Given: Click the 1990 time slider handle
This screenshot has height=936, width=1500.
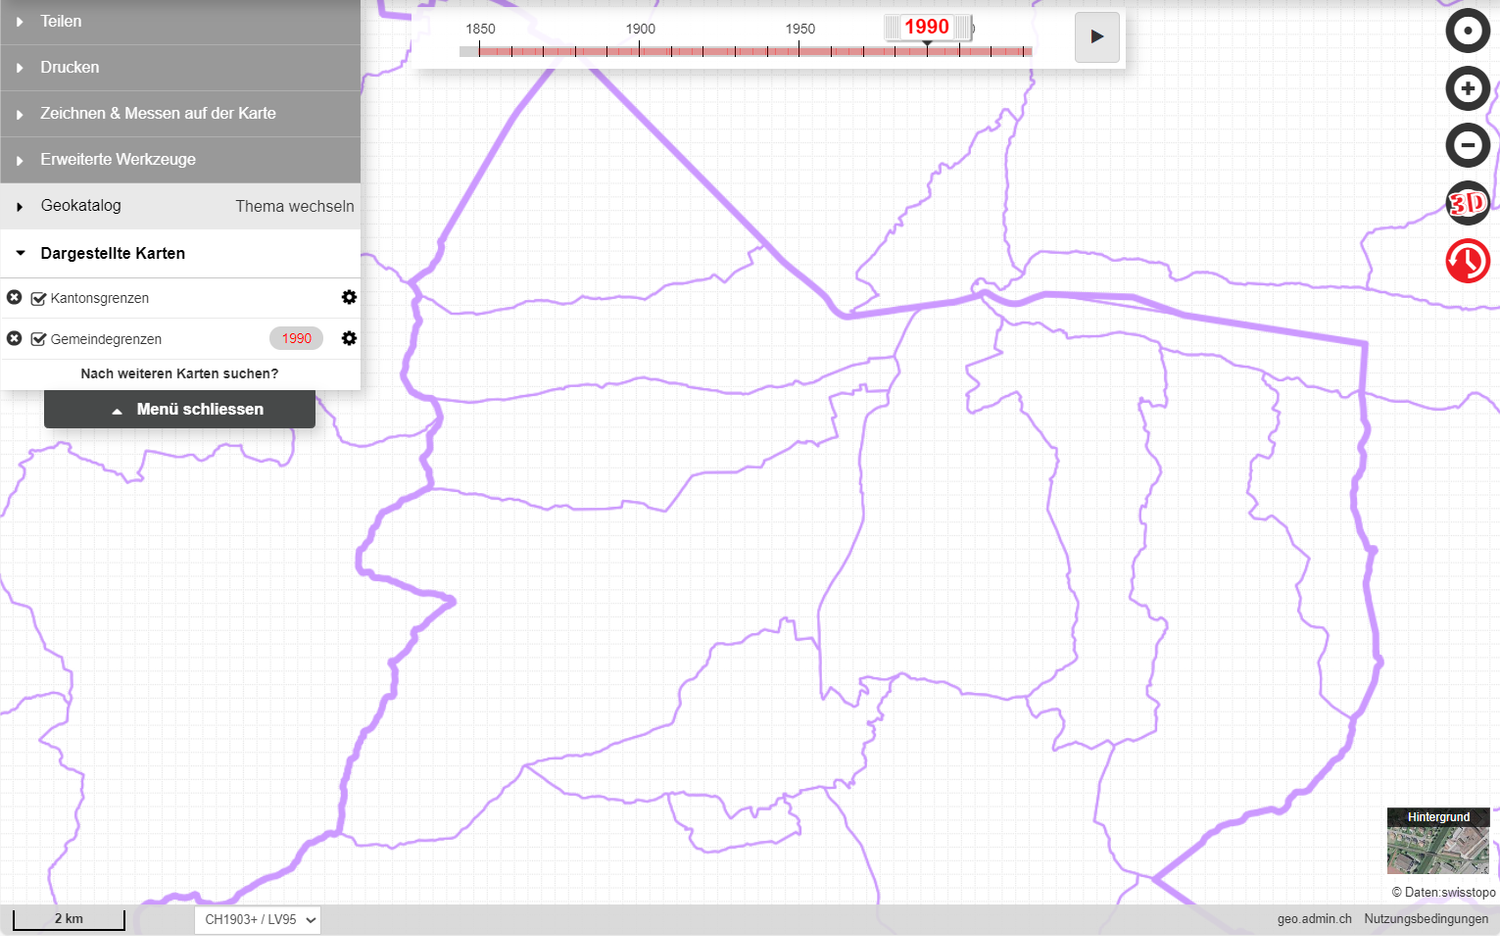Looking at the screenshot, I should [x=927, y=28].
